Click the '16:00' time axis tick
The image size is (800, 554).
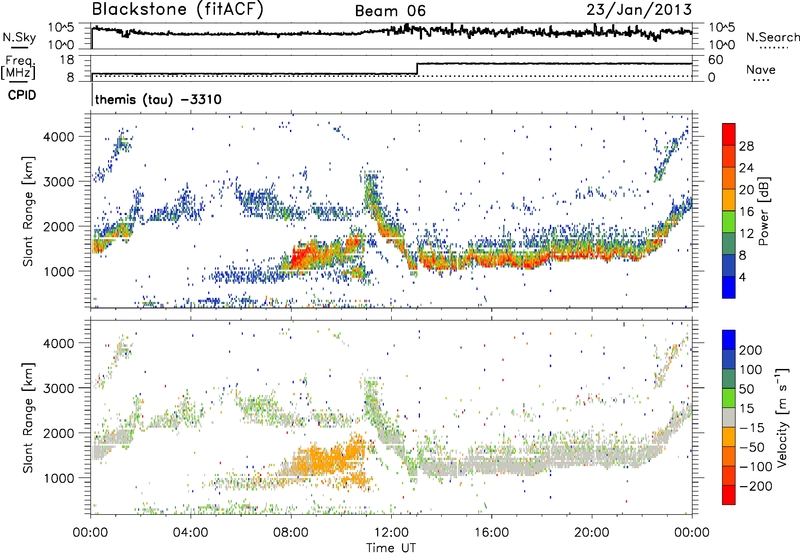coord(491,533)
